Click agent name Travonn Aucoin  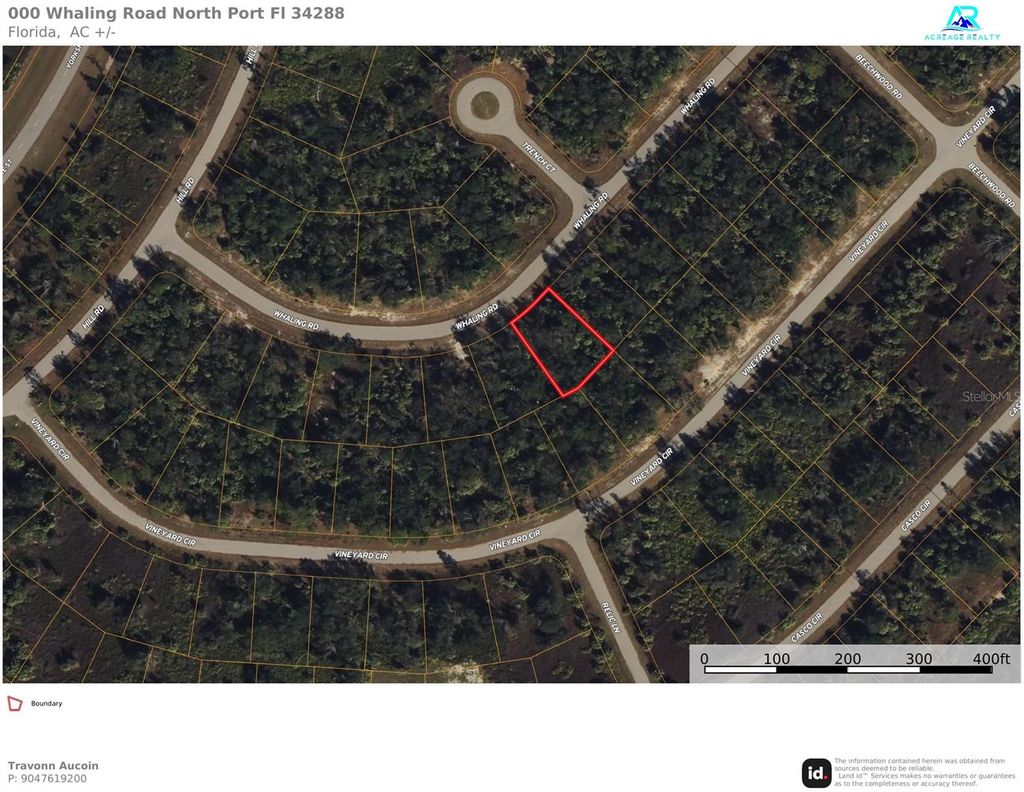click(53, 765)
